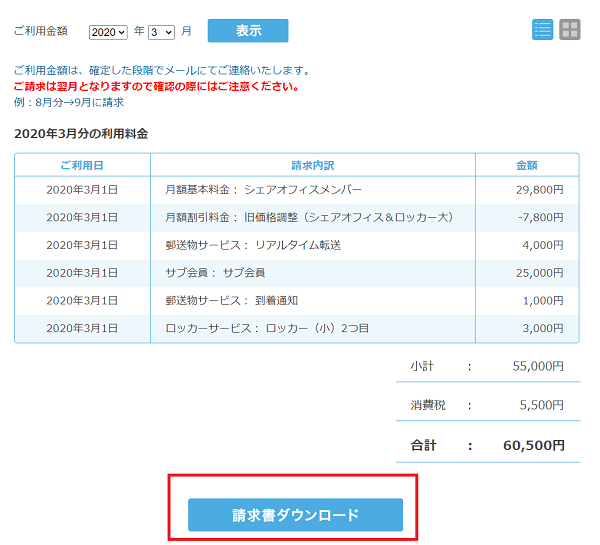This screenshot has height=545, width=600.
Task: Select the 請求内訳 column header
Action: pyautogui.click(x=312, y=165)
